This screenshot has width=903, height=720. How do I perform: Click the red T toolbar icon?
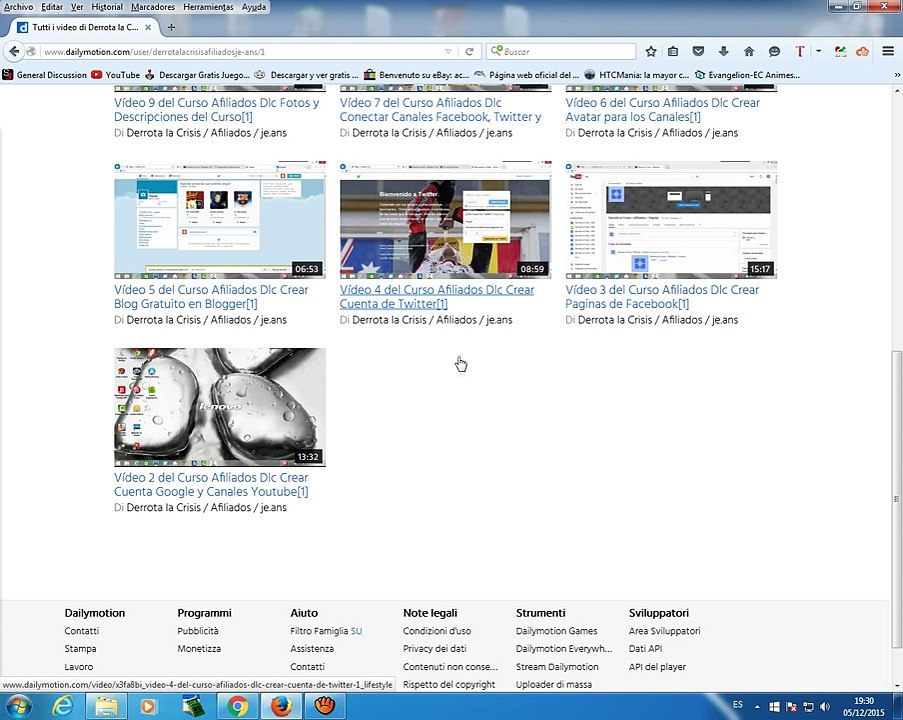click(x=799, y=51)
